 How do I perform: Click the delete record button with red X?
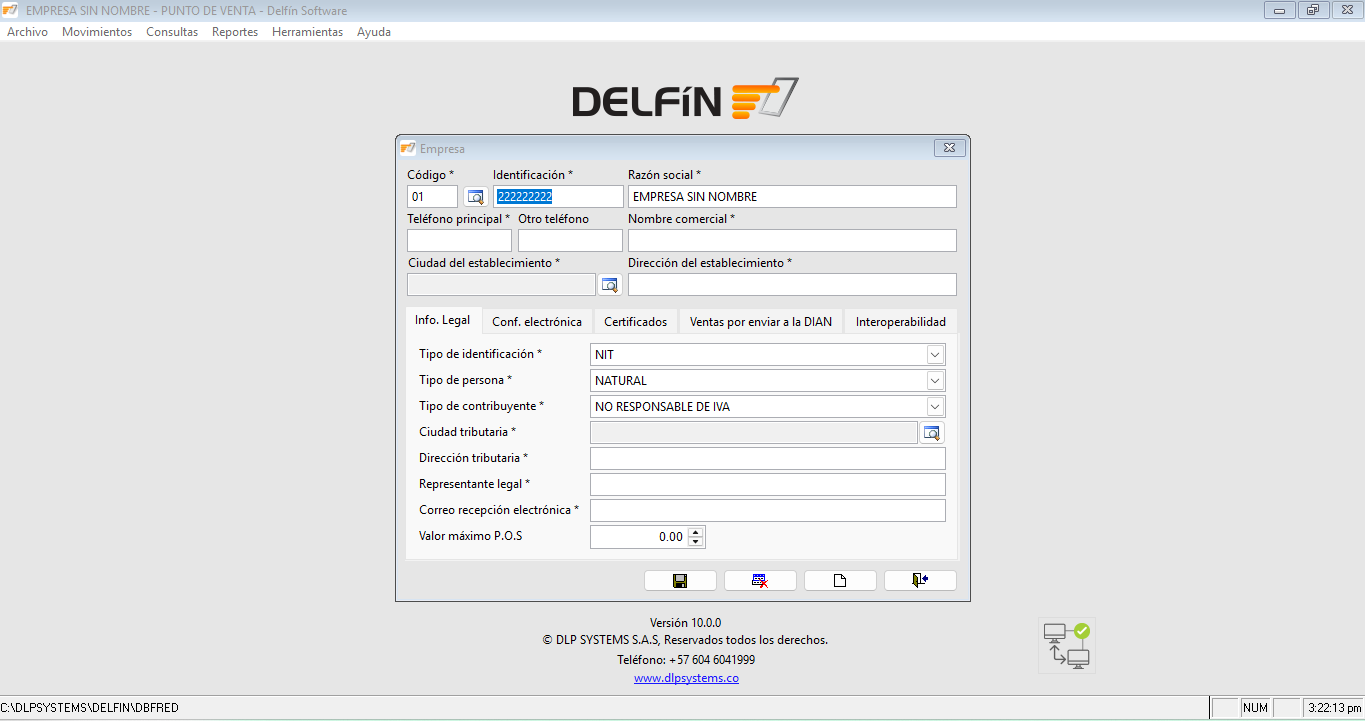[760, 581]
